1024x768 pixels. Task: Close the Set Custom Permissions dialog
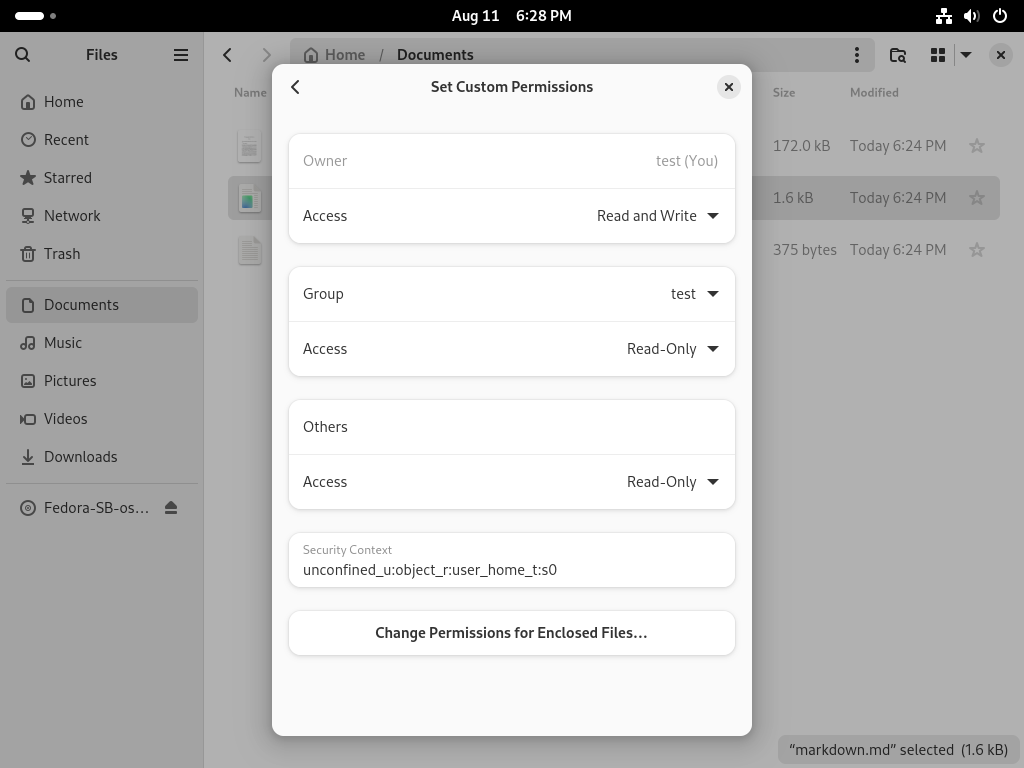729,87
